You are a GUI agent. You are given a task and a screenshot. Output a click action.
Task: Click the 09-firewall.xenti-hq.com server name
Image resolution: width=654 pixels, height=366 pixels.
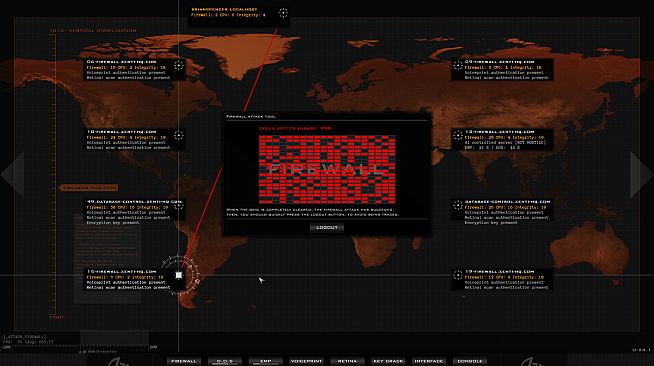500,62
